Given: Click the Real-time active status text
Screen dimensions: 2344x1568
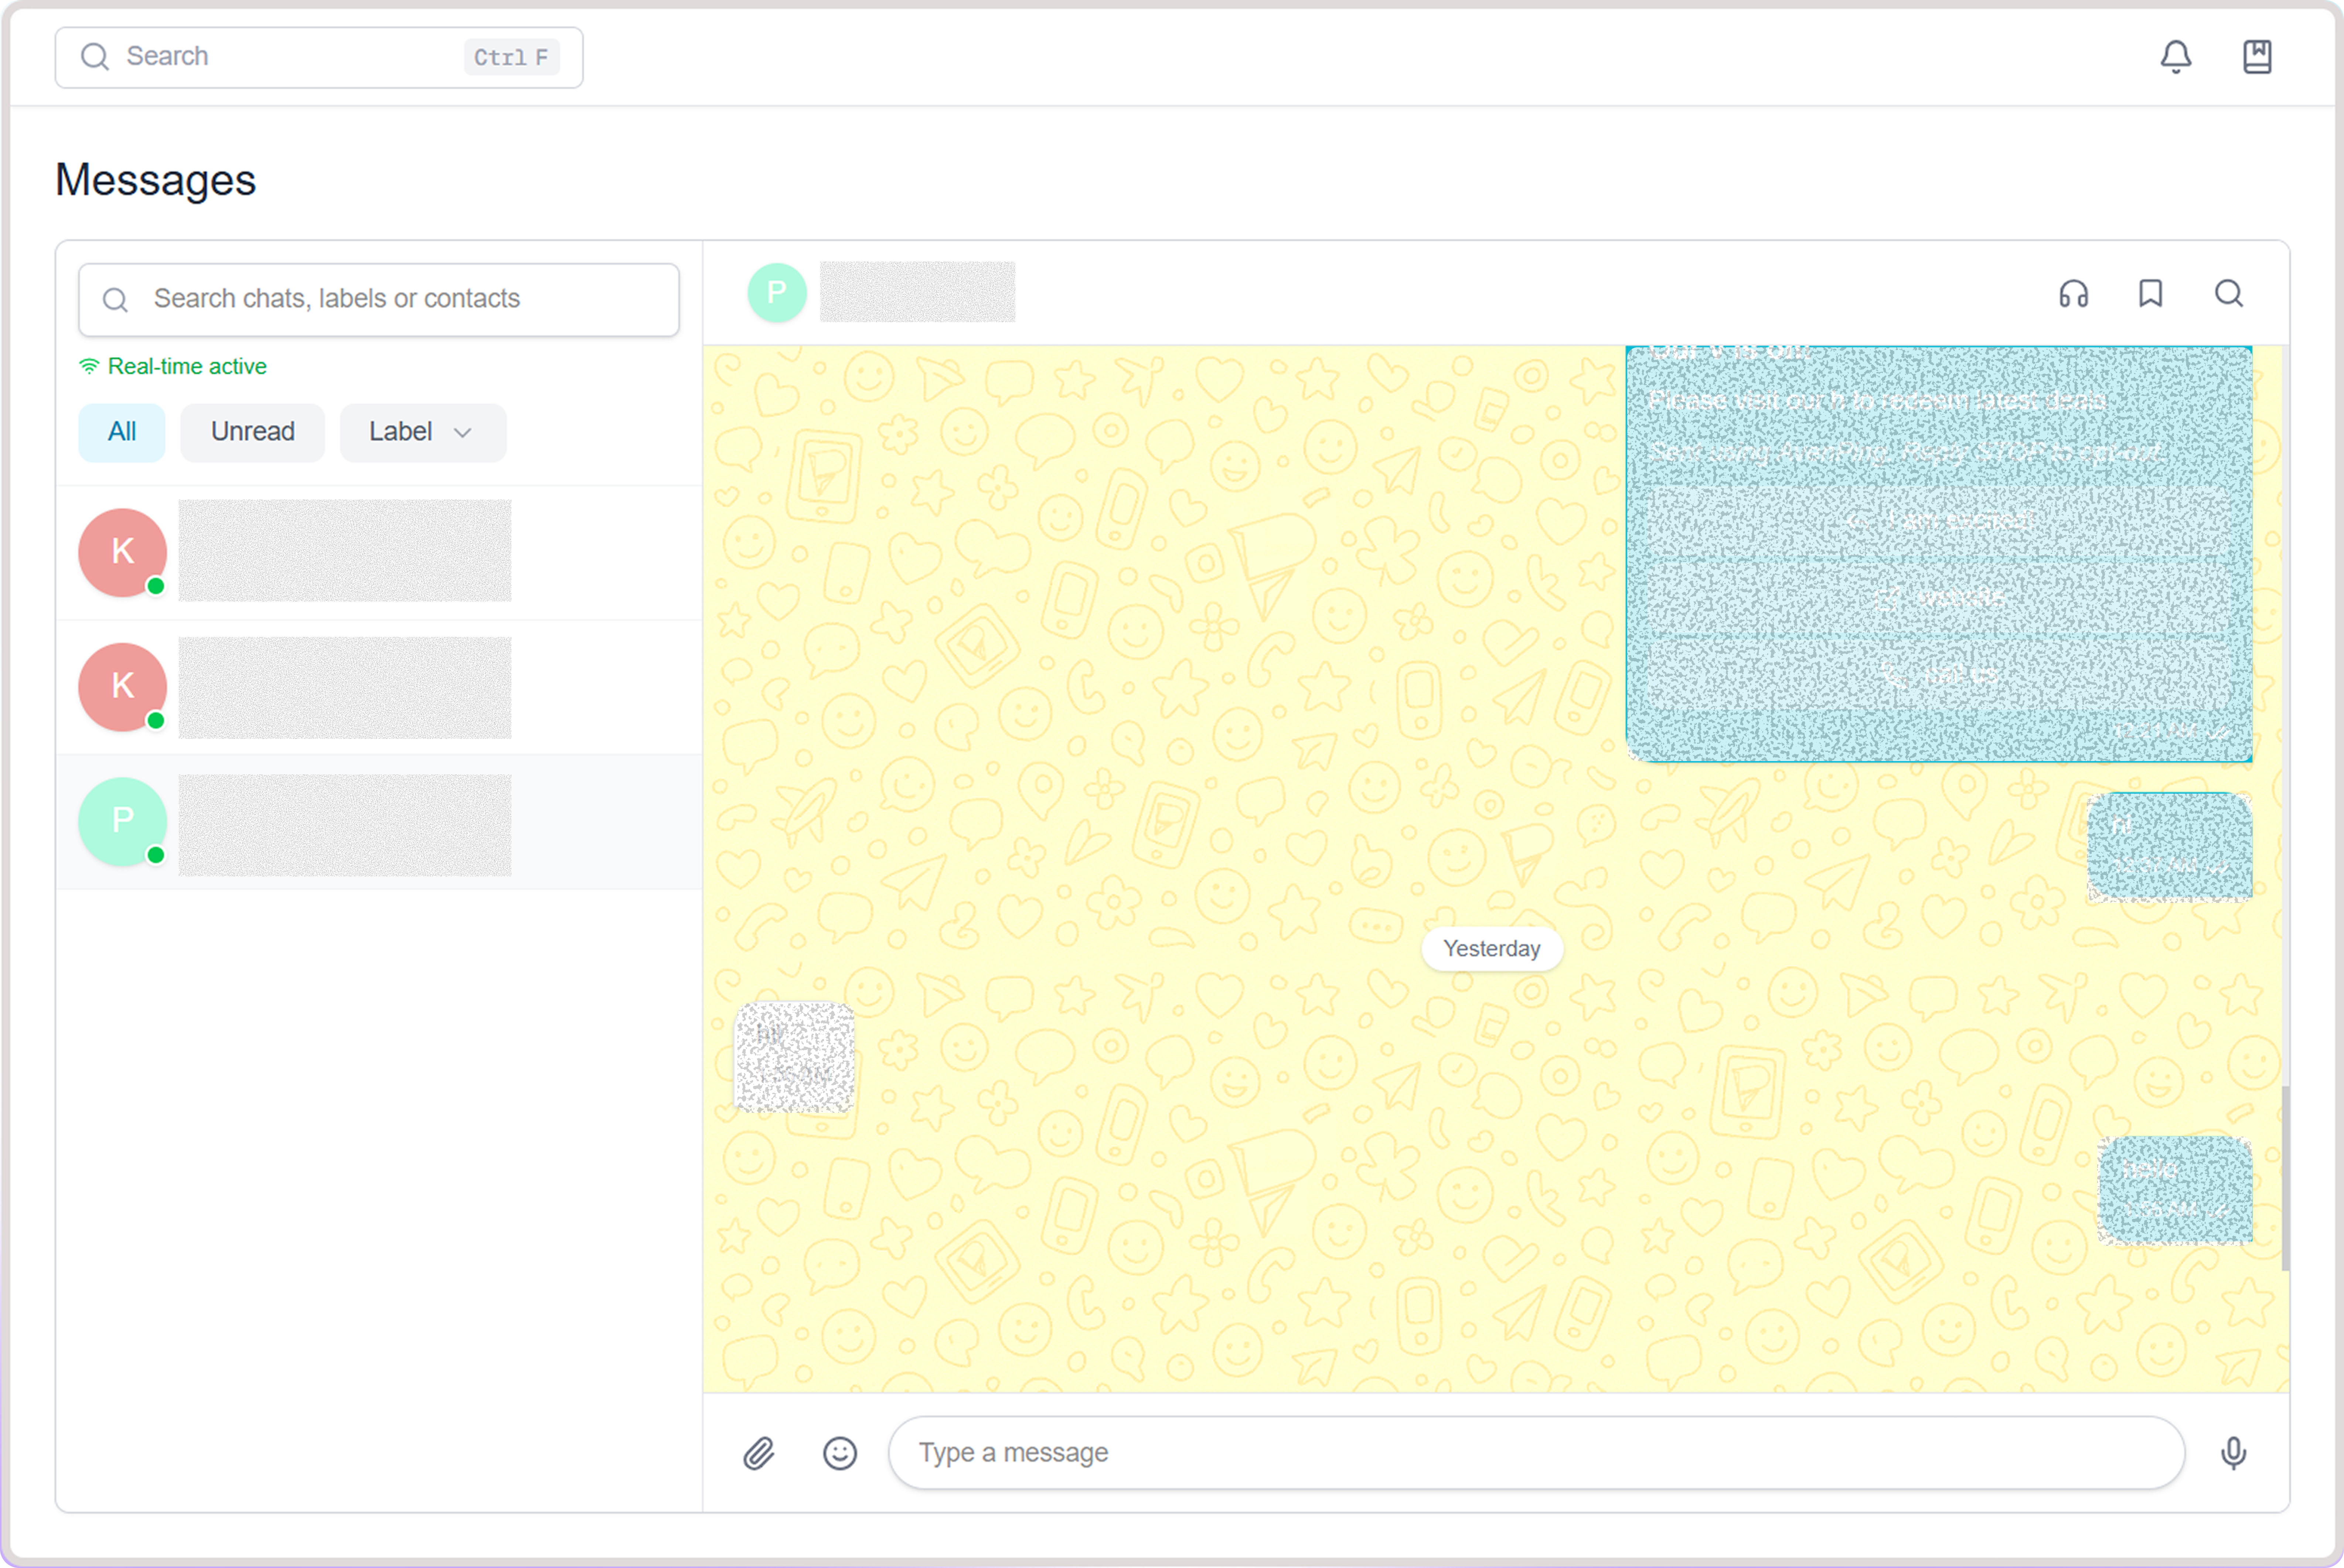Looking at the screenshot, I should (x=187, y=366).
